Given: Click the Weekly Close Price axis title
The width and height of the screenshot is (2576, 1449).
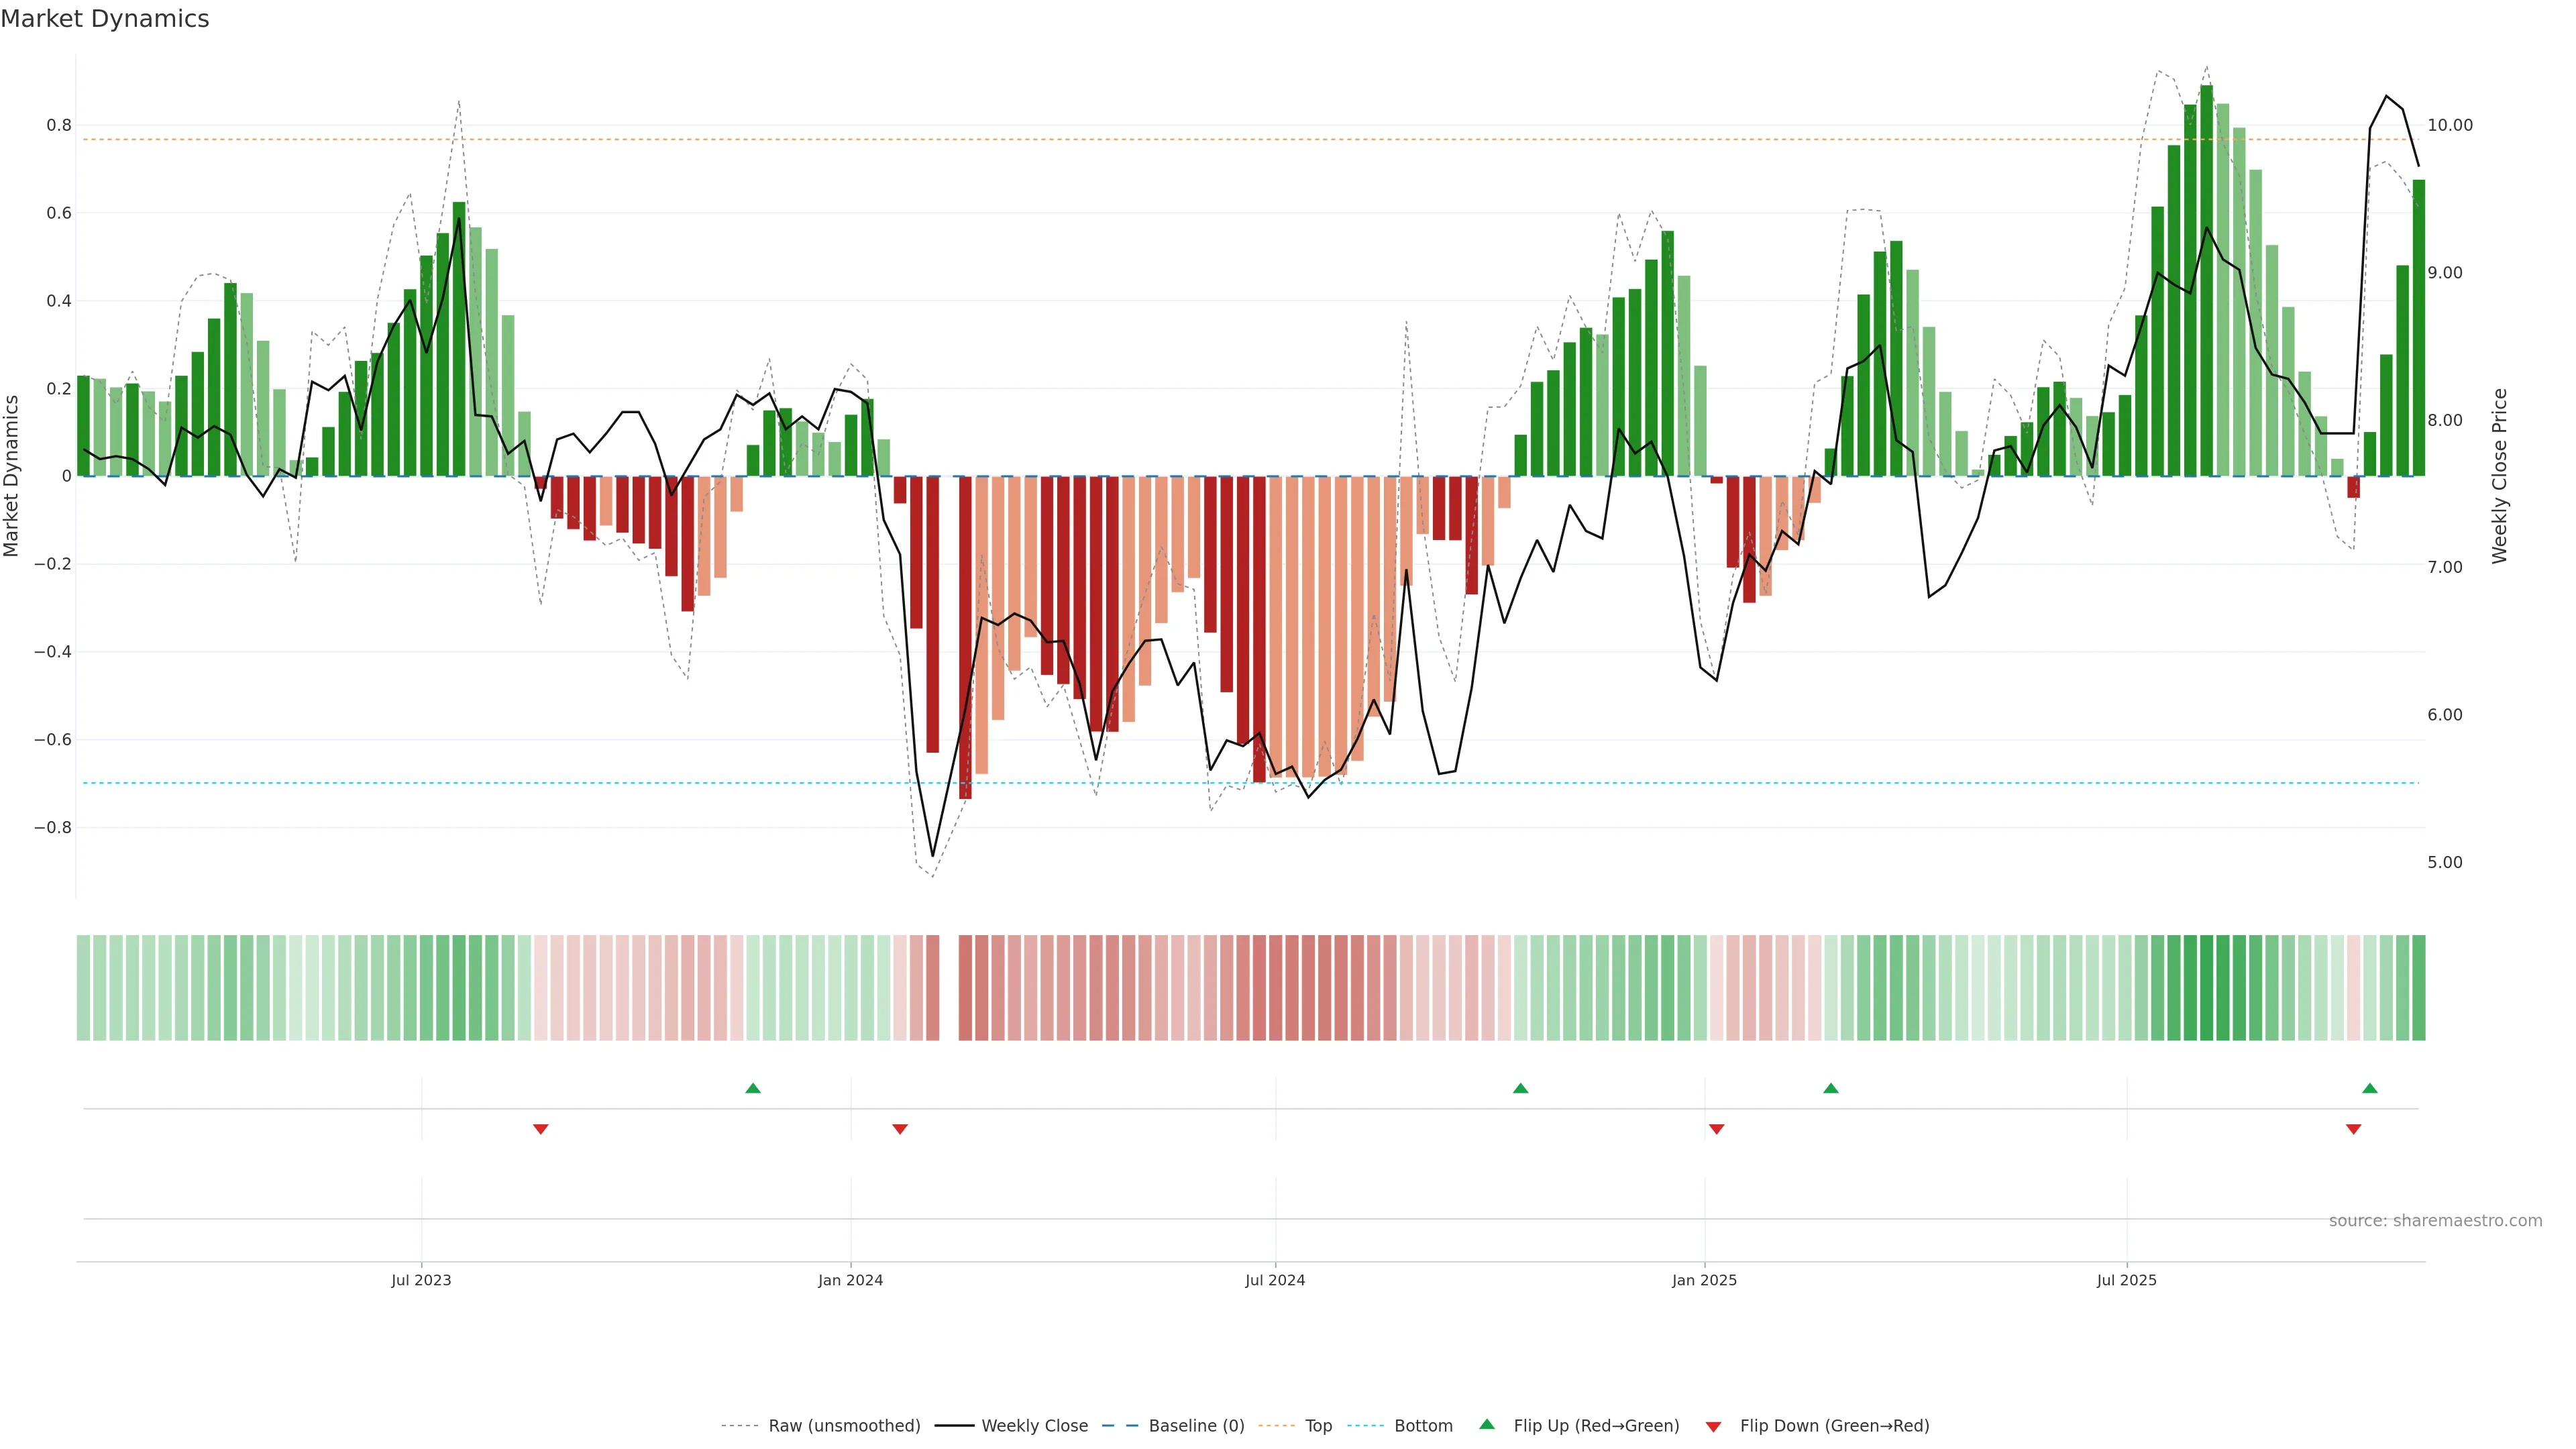Looking at the screenshot, I should 2499,476.
